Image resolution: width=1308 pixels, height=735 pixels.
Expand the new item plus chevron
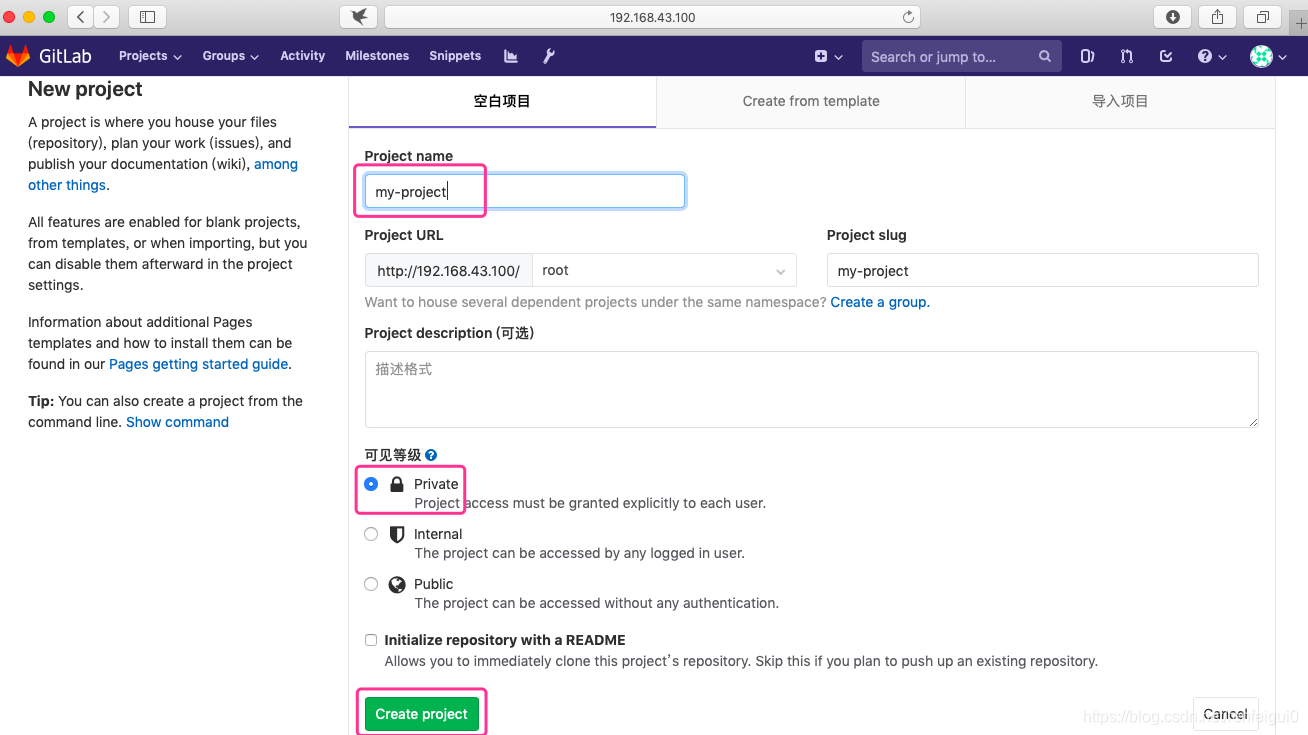pyautogui.click(x=838, y=57)
